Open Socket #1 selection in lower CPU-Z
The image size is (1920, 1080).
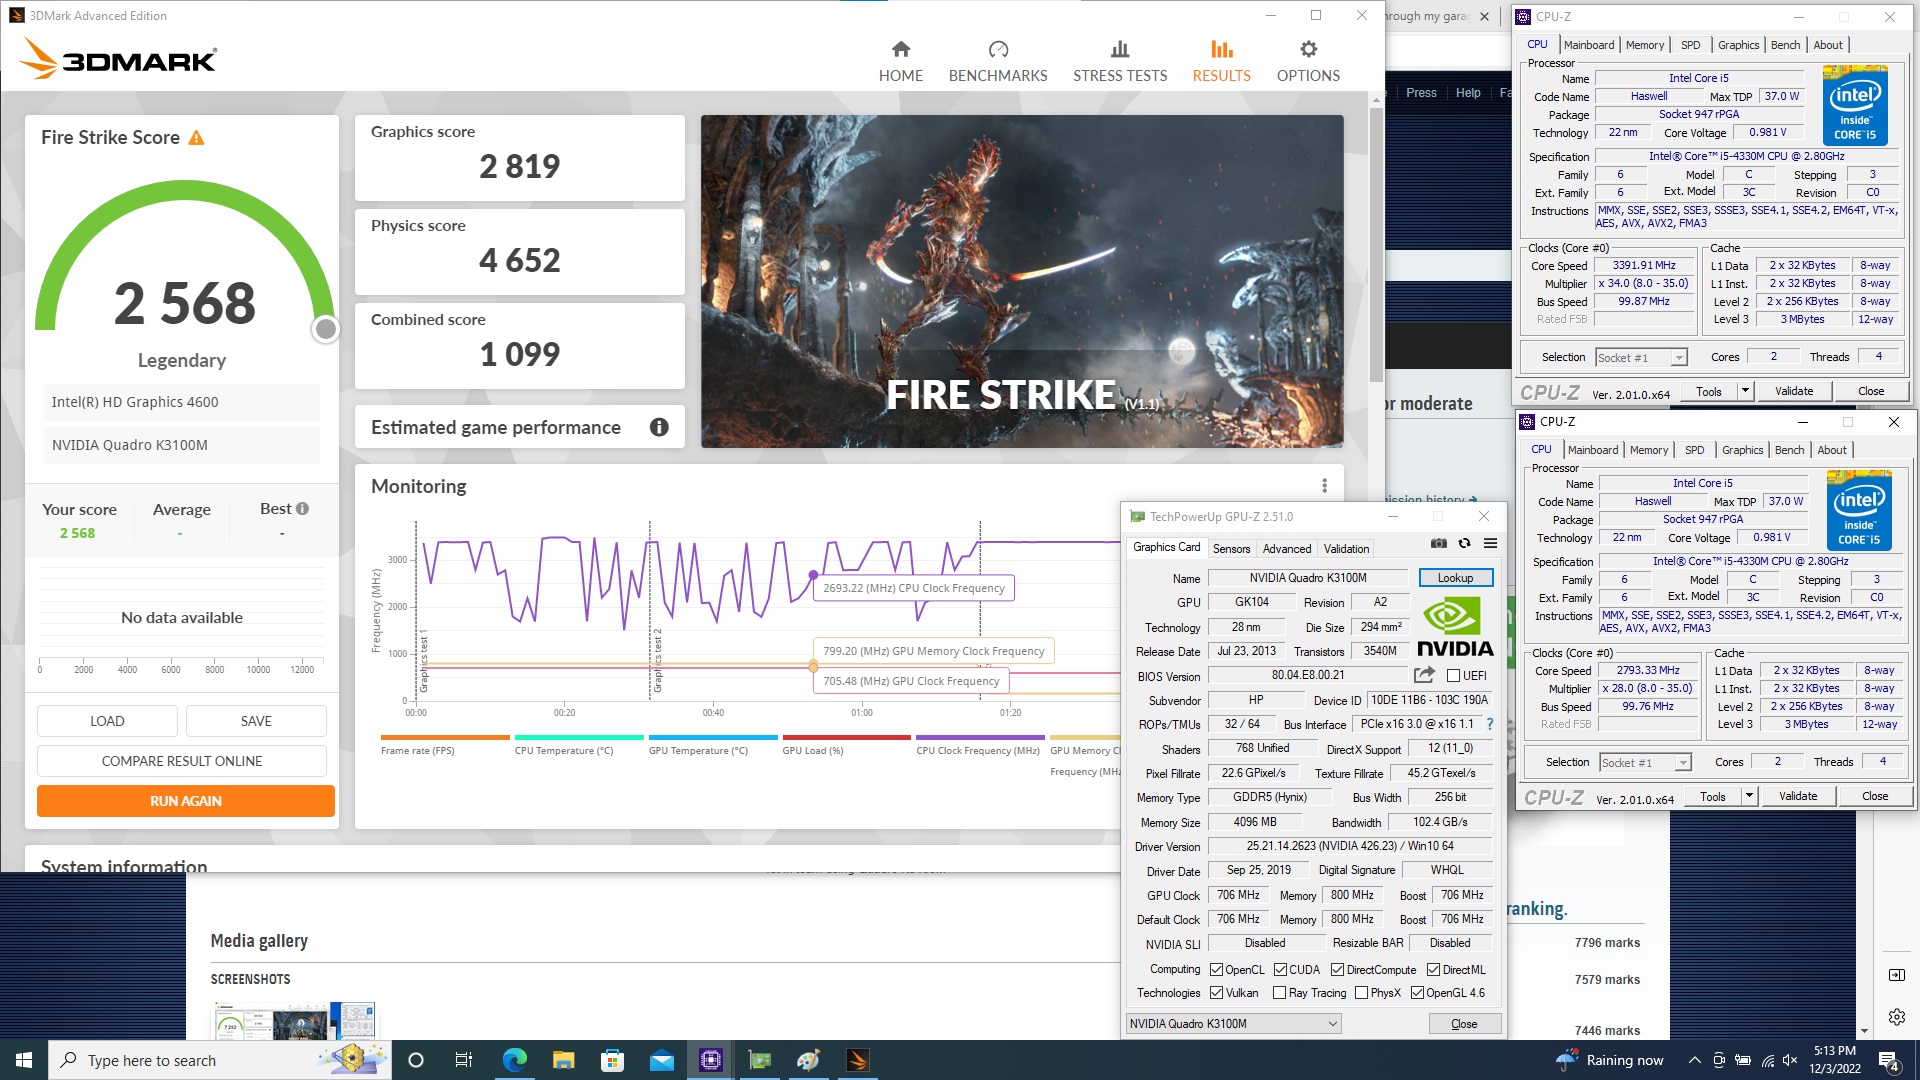point(1645,762)
